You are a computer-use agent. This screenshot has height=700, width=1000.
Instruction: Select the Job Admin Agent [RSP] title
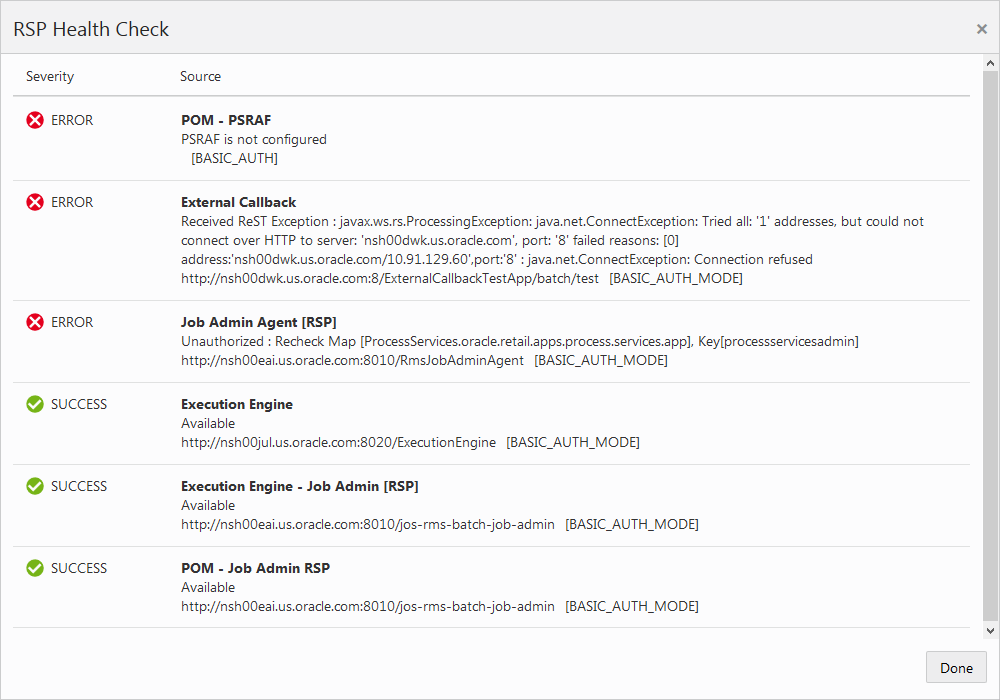258,322
